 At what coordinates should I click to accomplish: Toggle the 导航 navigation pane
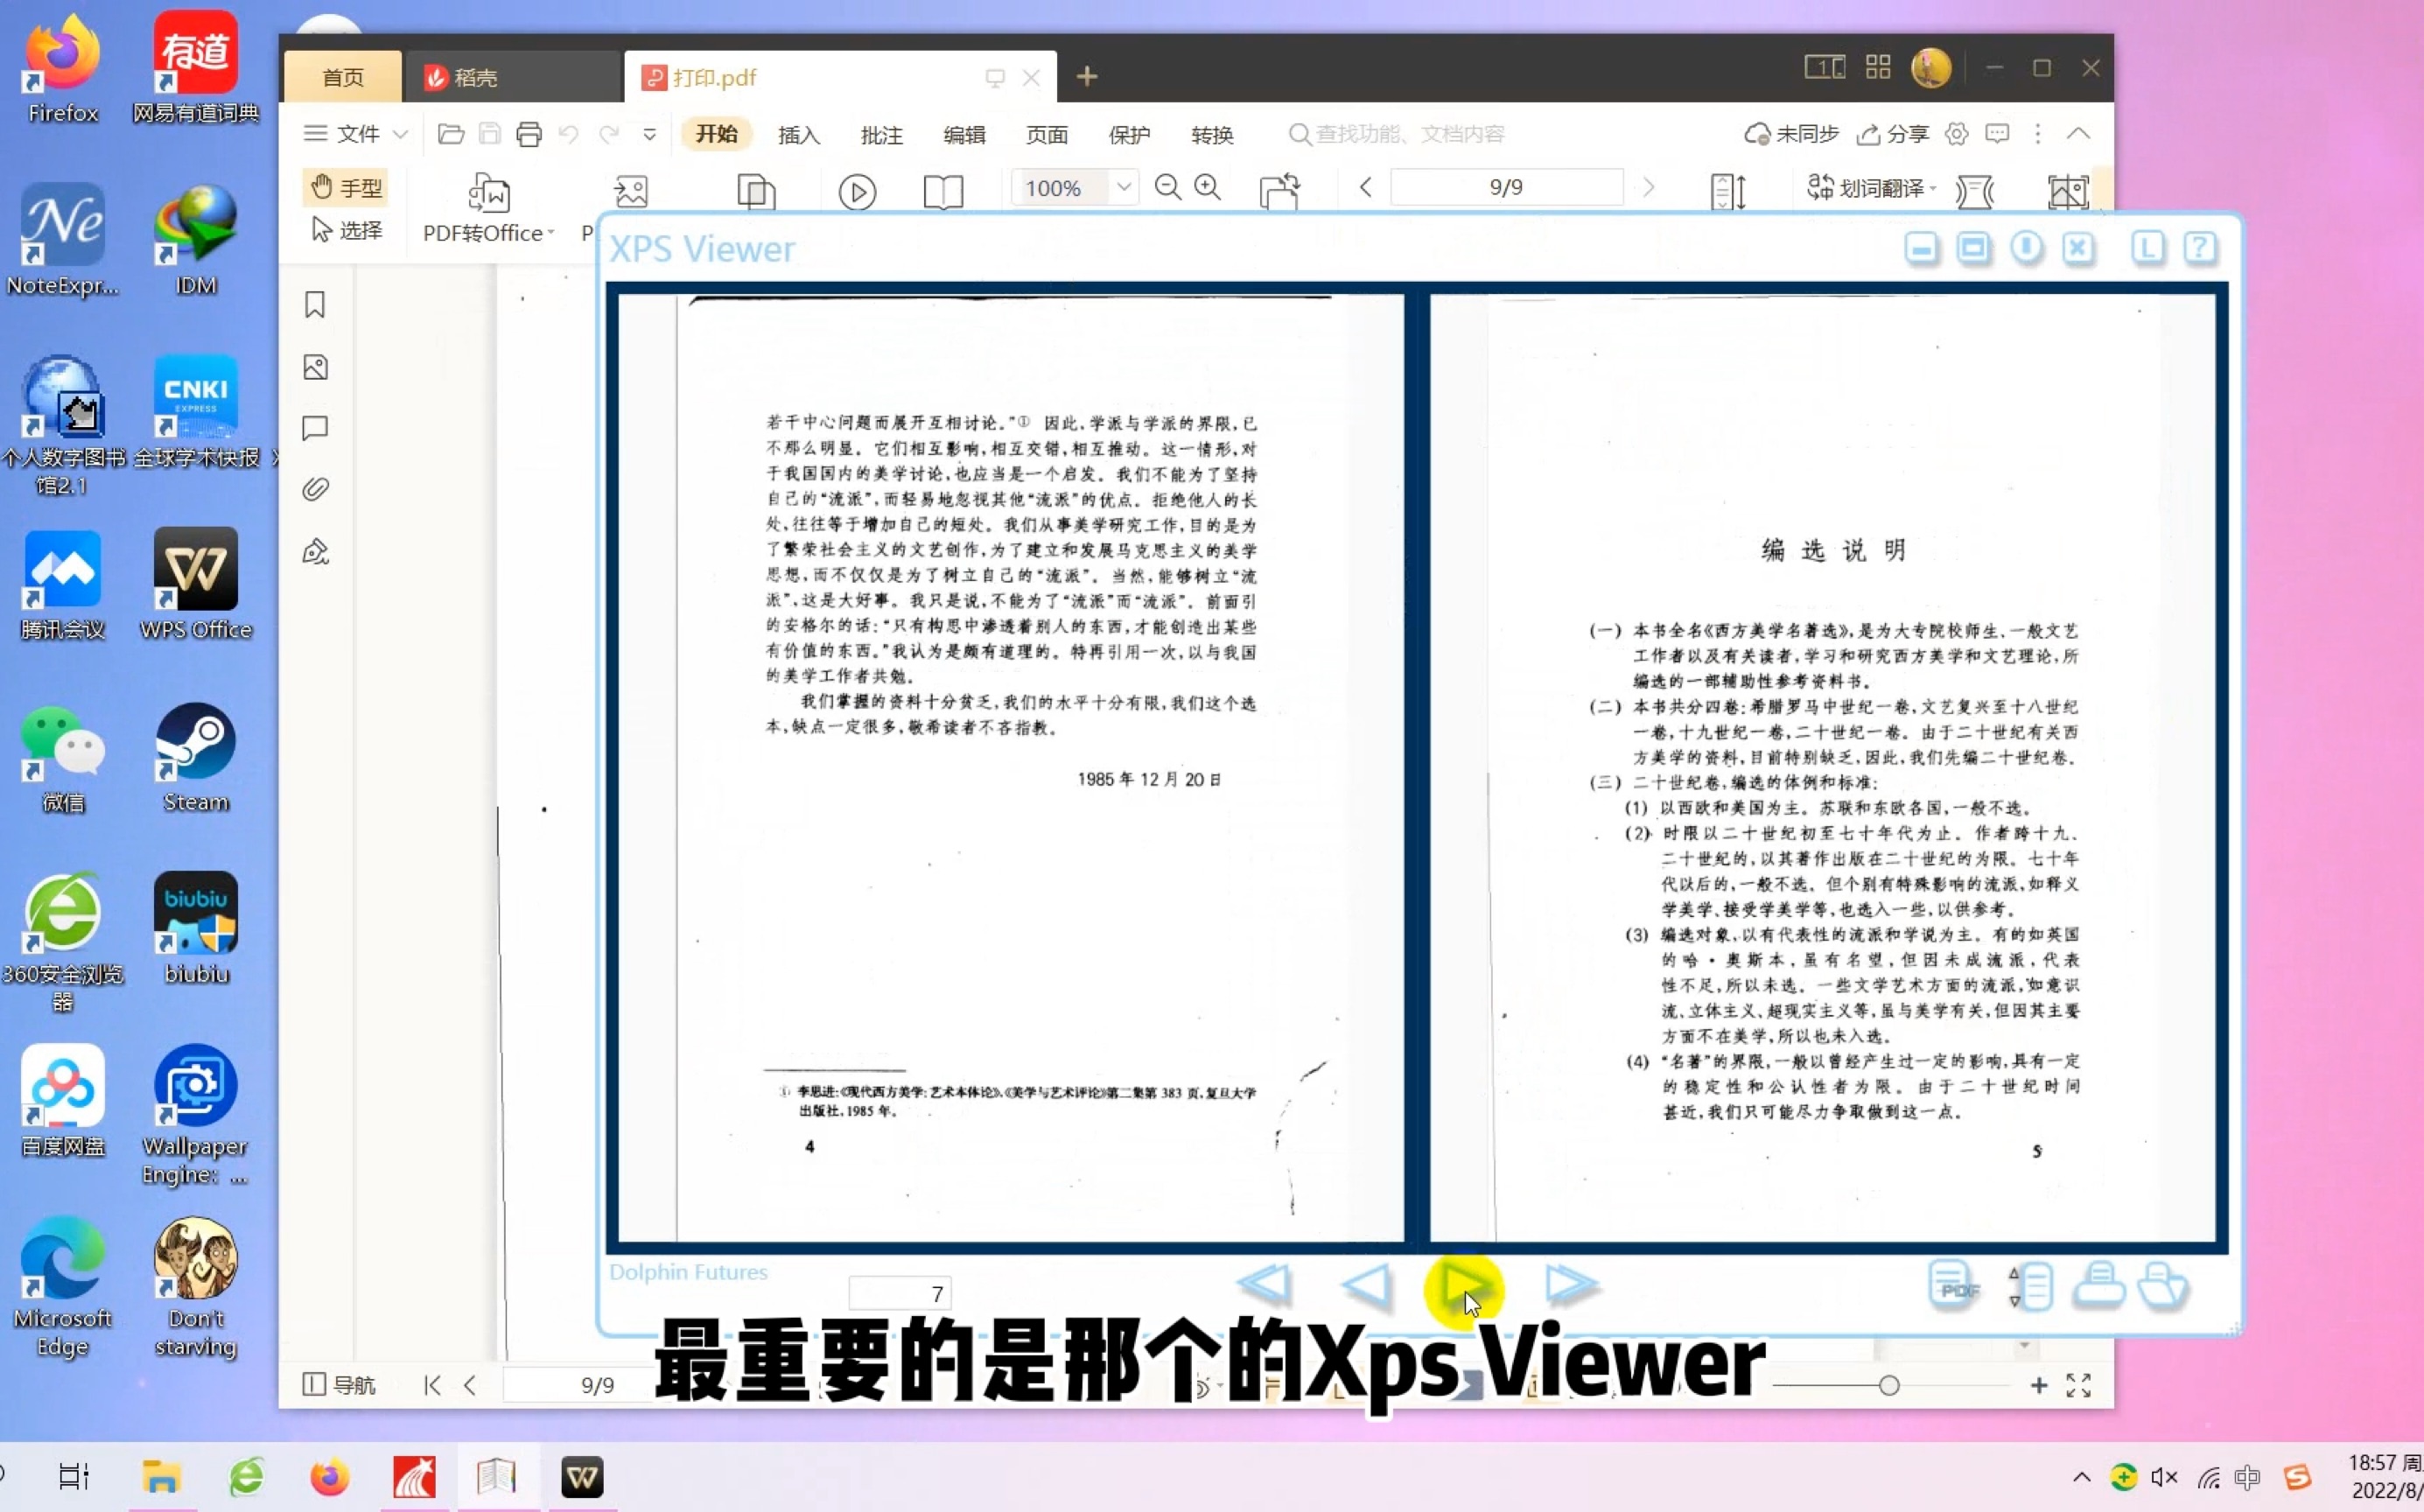(339, 1384)
